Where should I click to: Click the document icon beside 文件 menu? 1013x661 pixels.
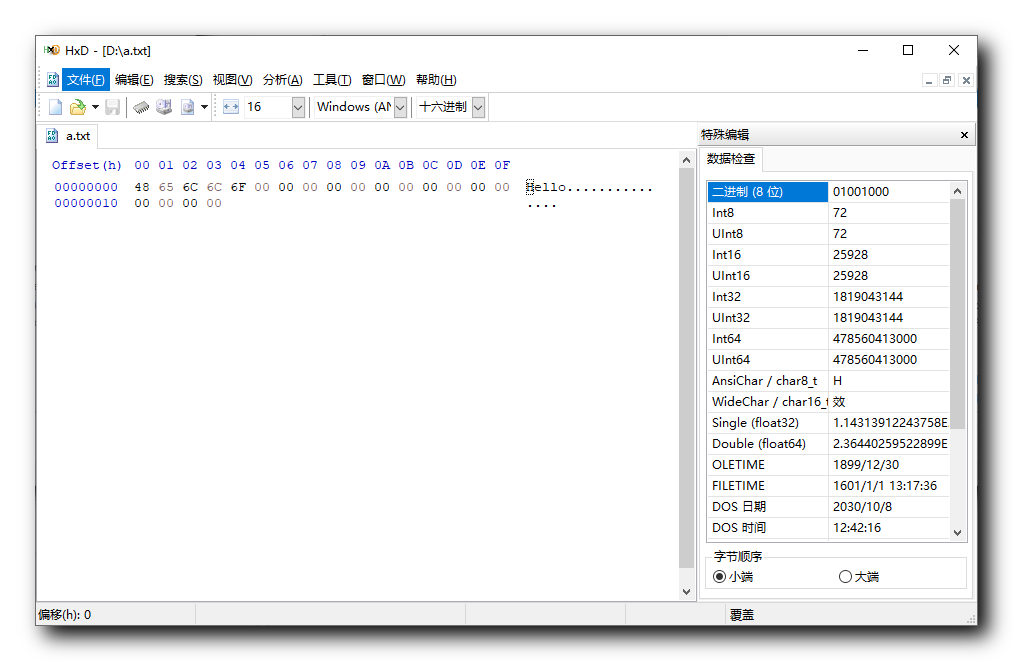point(53,79)
